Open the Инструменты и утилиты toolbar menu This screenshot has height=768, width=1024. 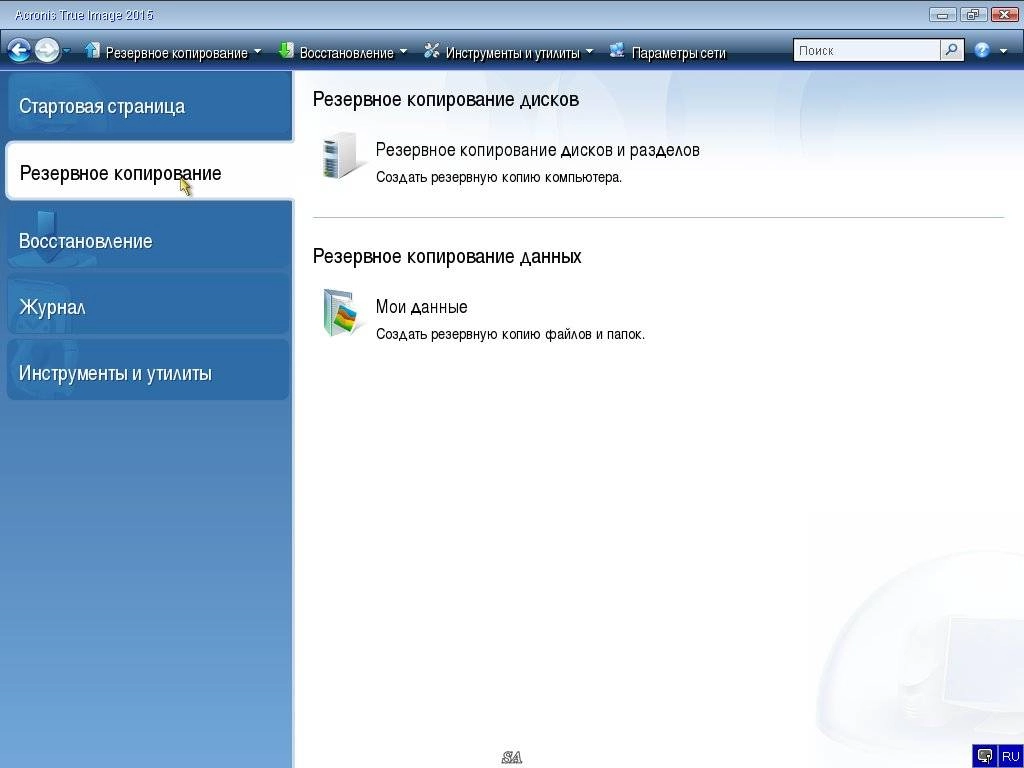click(513, 53)
